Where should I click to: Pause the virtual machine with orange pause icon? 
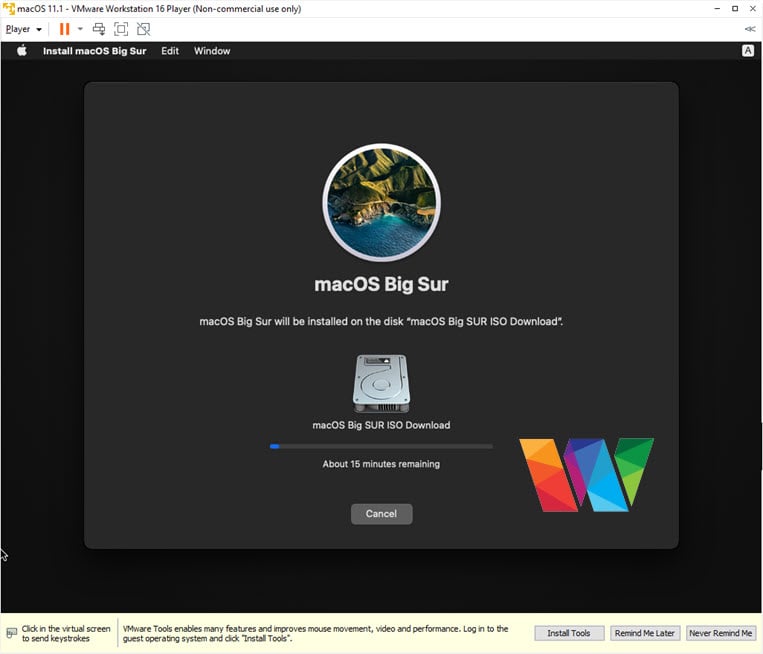64,29
